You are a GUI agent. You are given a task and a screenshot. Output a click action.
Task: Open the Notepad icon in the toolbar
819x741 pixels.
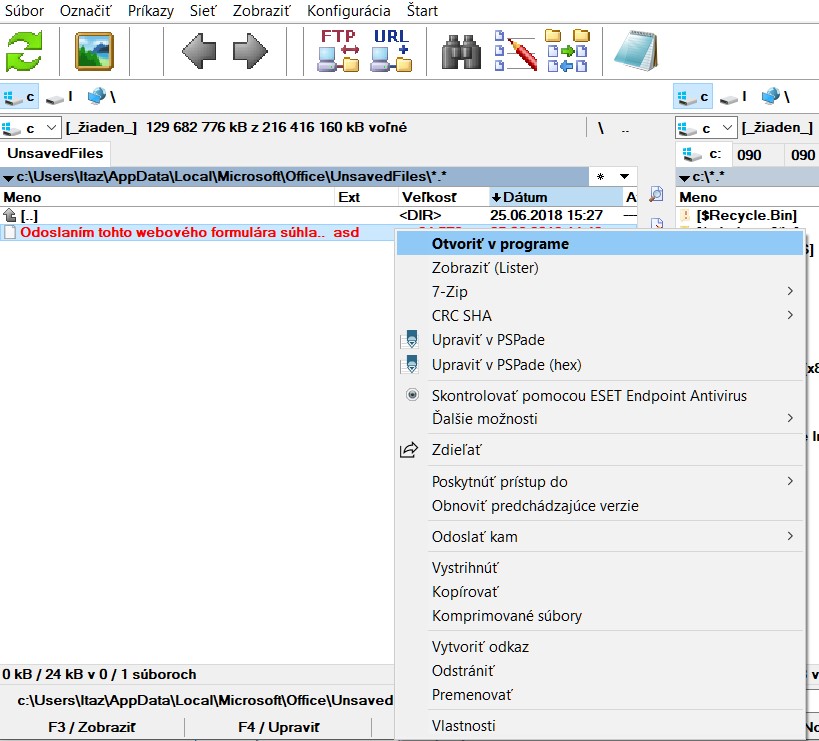pos(635,51)
